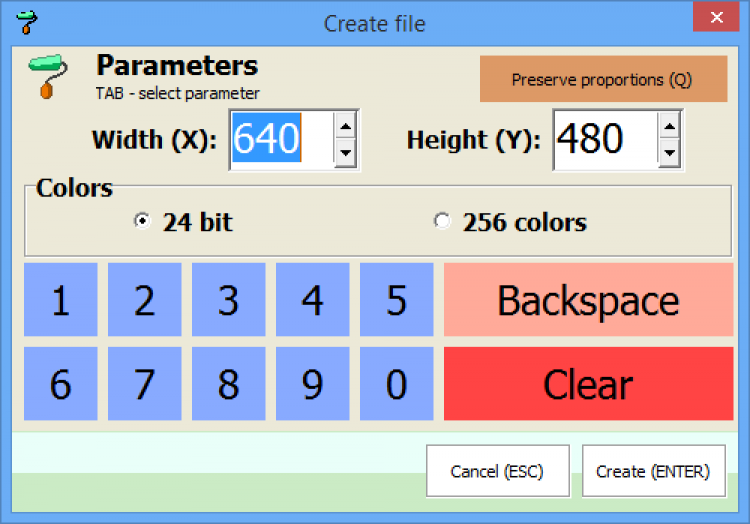Screen dimensions: 750x524
Task: Toggle Preserve proportions (Q)
Action: pyautogui.click(x=601, y=79)
